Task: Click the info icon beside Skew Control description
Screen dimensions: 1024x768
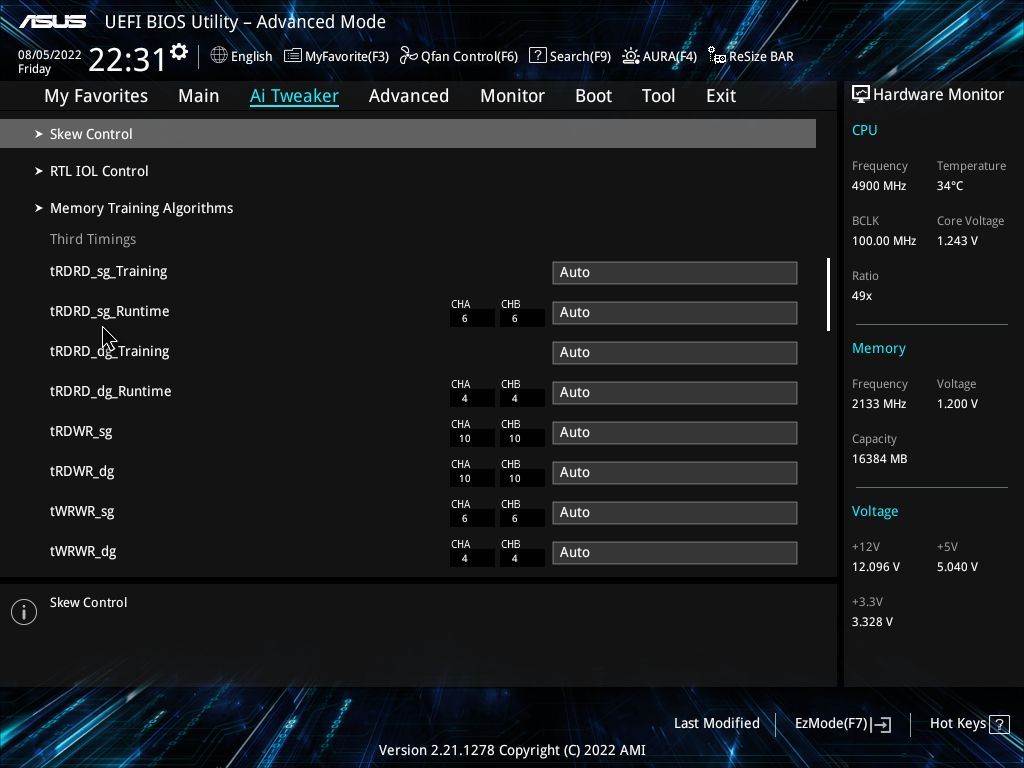Action: click(24, 612)
